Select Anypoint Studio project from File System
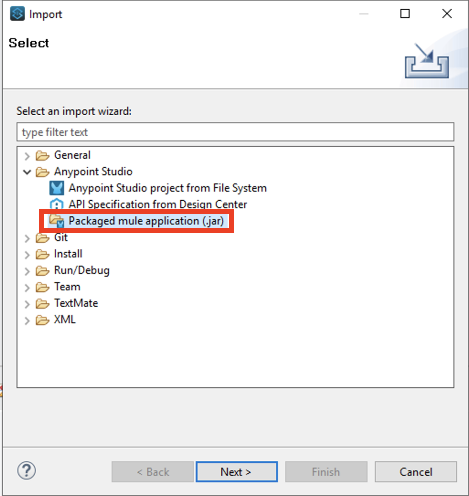This screenshot has height=496, width=469. [x=168, y=188]
